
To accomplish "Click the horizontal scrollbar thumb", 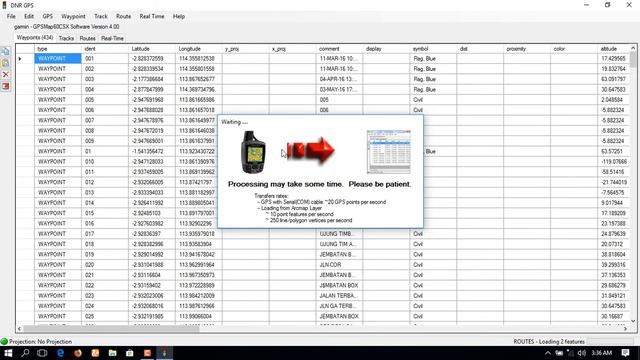I will 111,329.
